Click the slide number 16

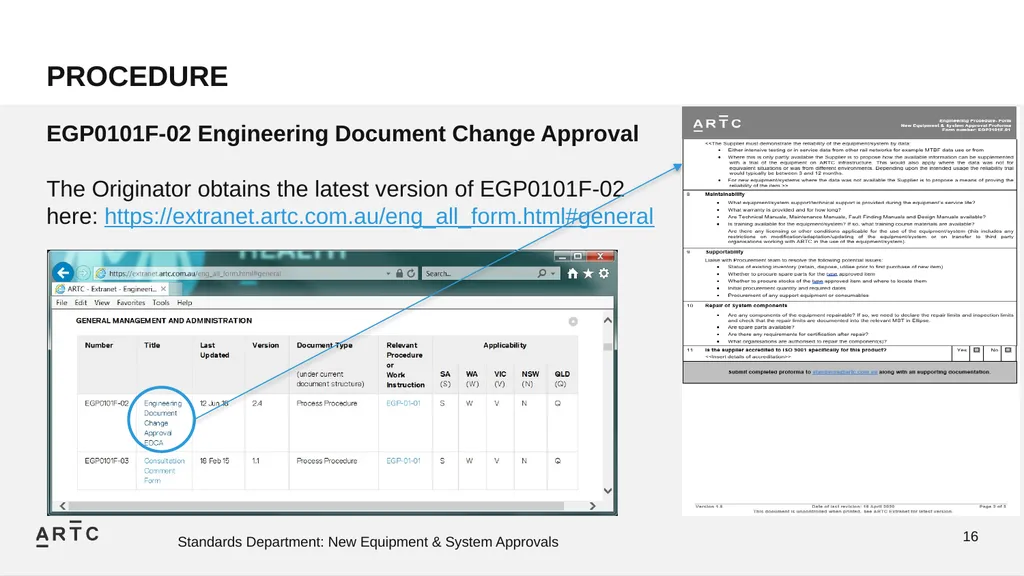970,536
